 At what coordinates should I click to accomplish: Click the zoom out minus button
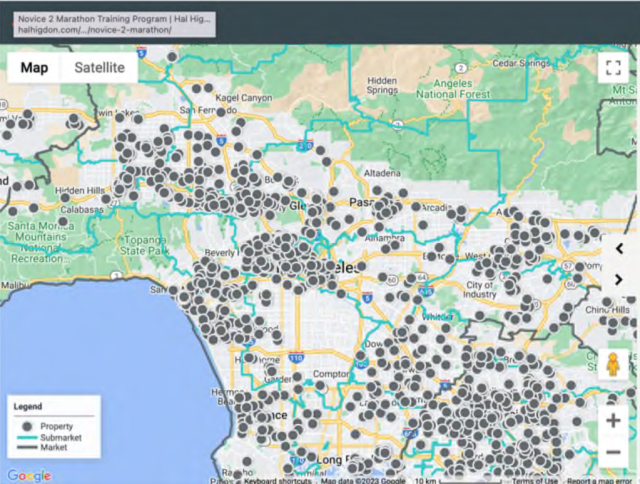tap(613, 453)
